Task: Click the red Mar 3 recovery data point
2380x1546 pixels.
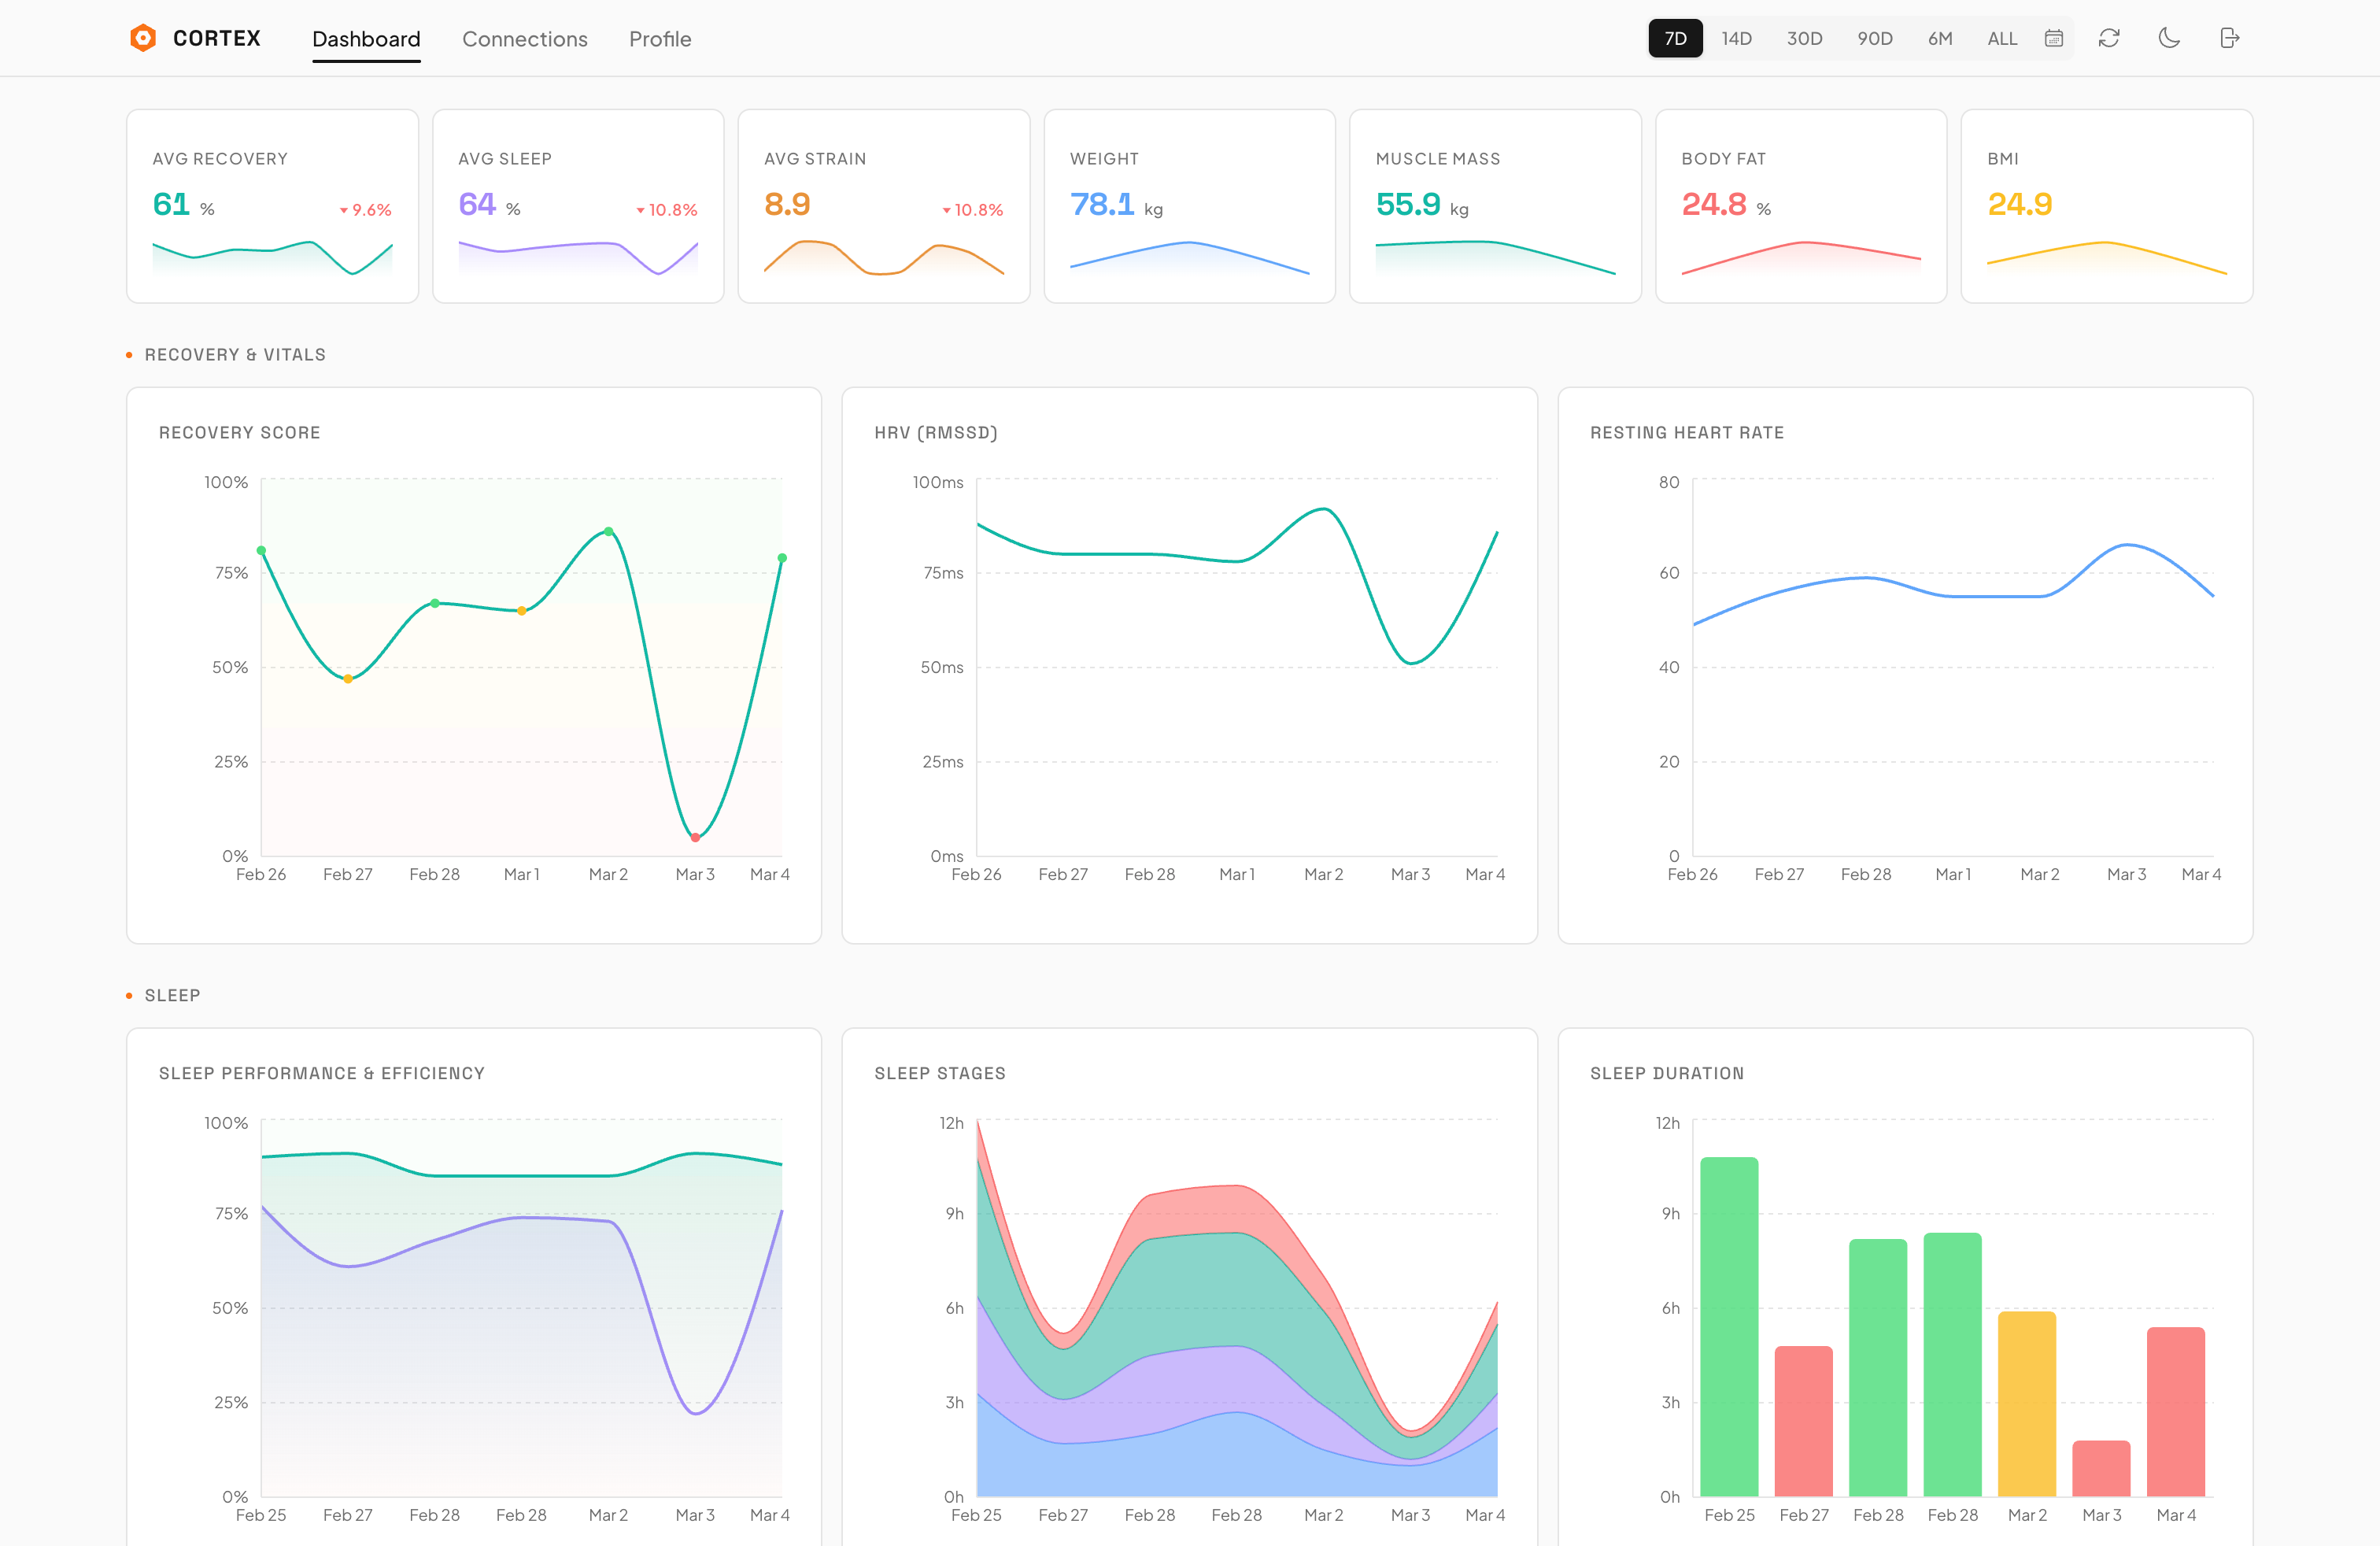Action: (695, 837)
